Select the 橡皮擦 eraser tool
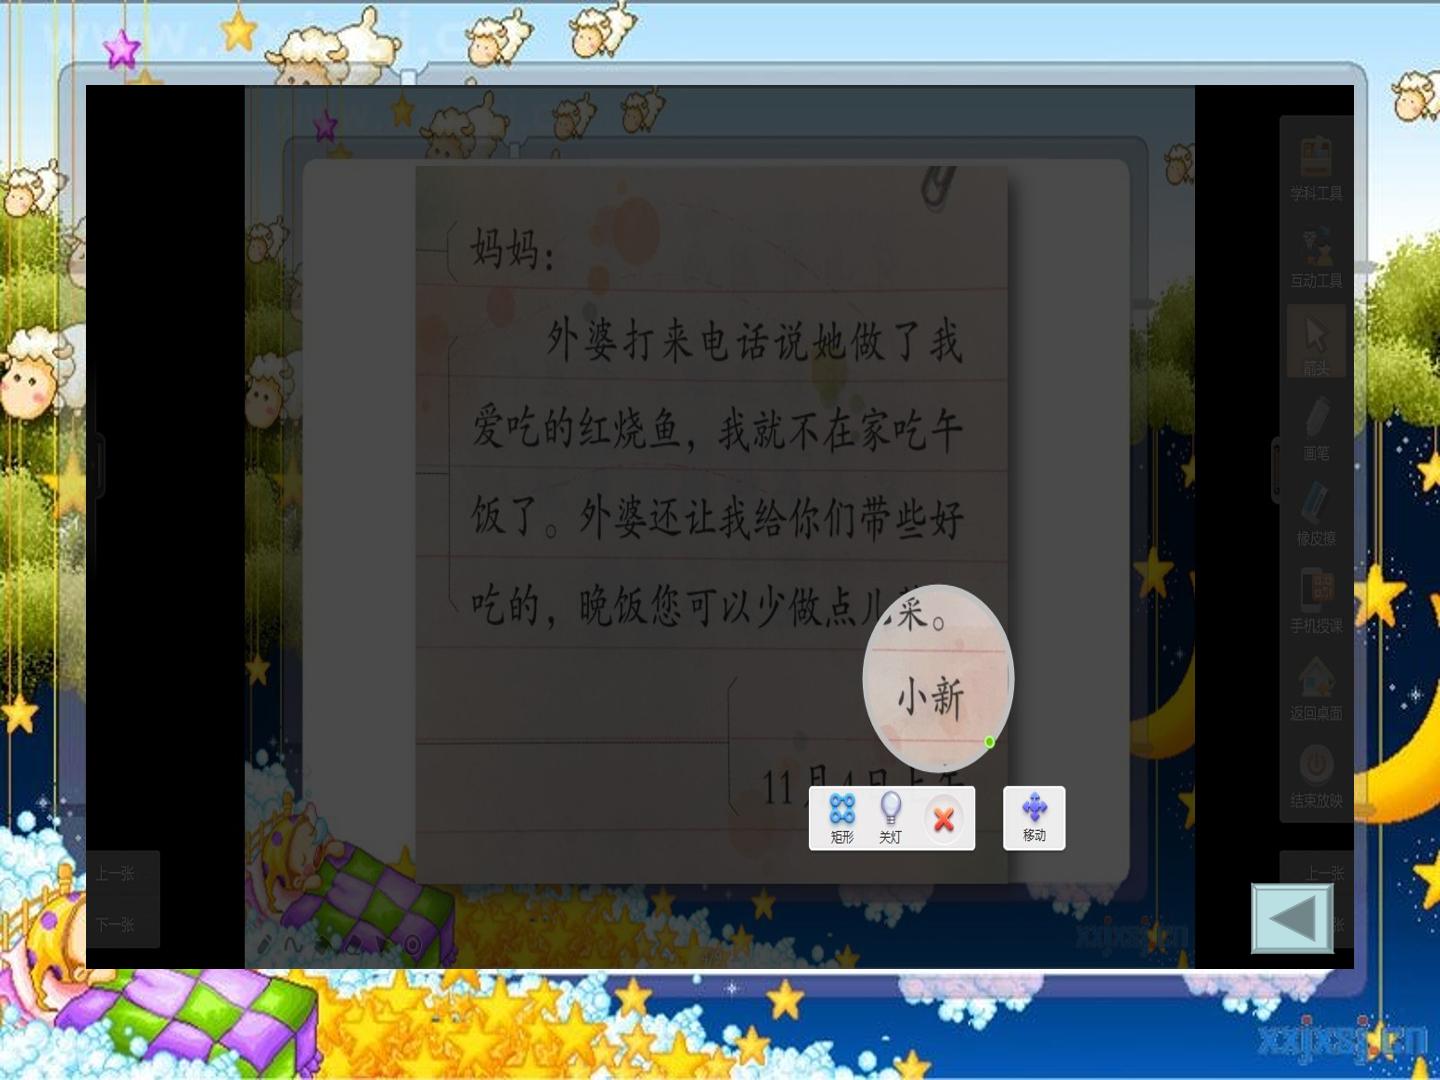 tap(1316, 515)
